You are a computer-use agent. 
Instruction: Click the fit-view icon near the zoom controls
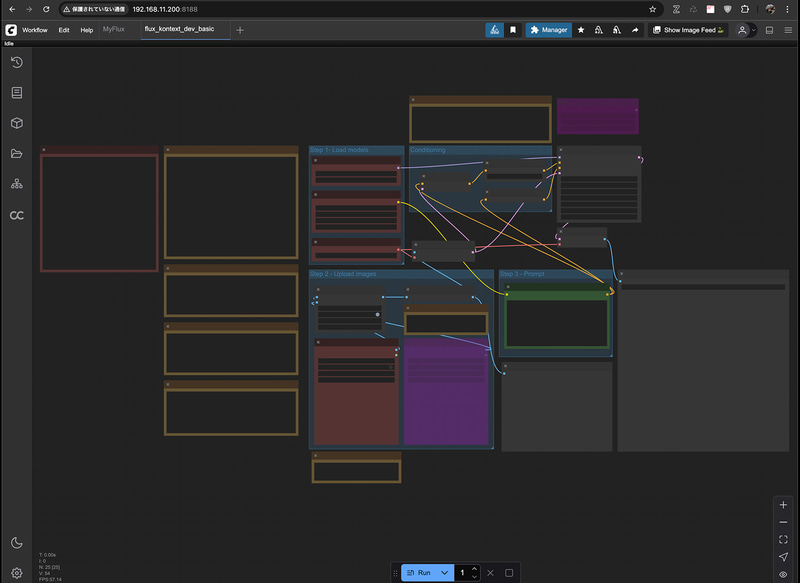pos(784,538)
